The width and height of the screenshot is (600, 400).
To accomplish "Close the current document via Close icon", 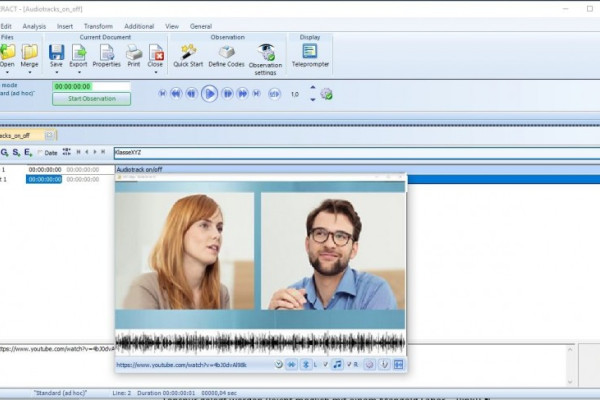I will pos(156,52).
